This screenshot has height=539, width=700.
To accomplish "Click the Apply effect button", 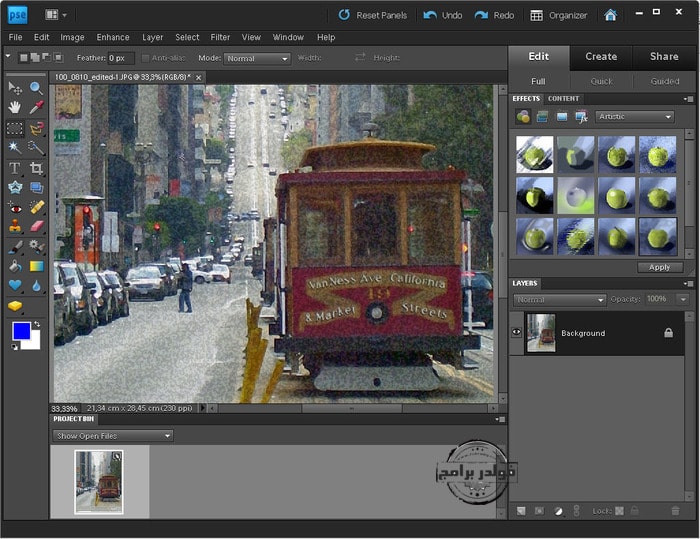I will [659, 267].
